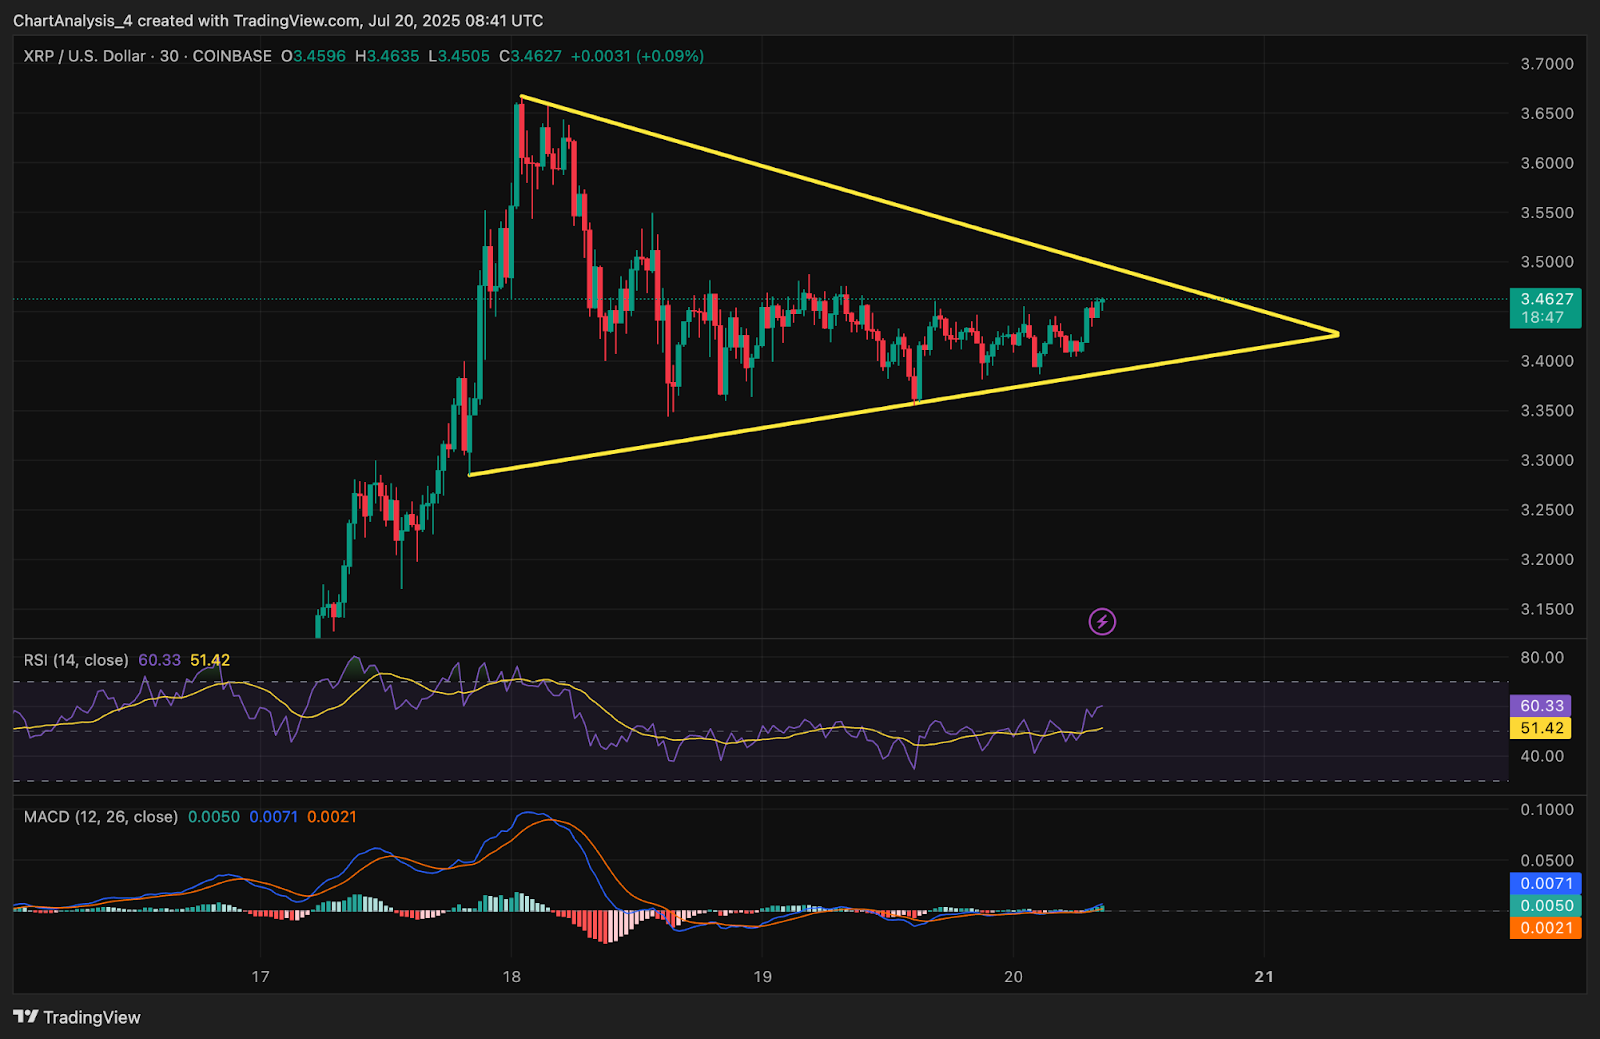The height and width of the screenshot is (1039, 1600).
Task: Click the lower trendline start near 3.3000
Action: click(470, 475)
